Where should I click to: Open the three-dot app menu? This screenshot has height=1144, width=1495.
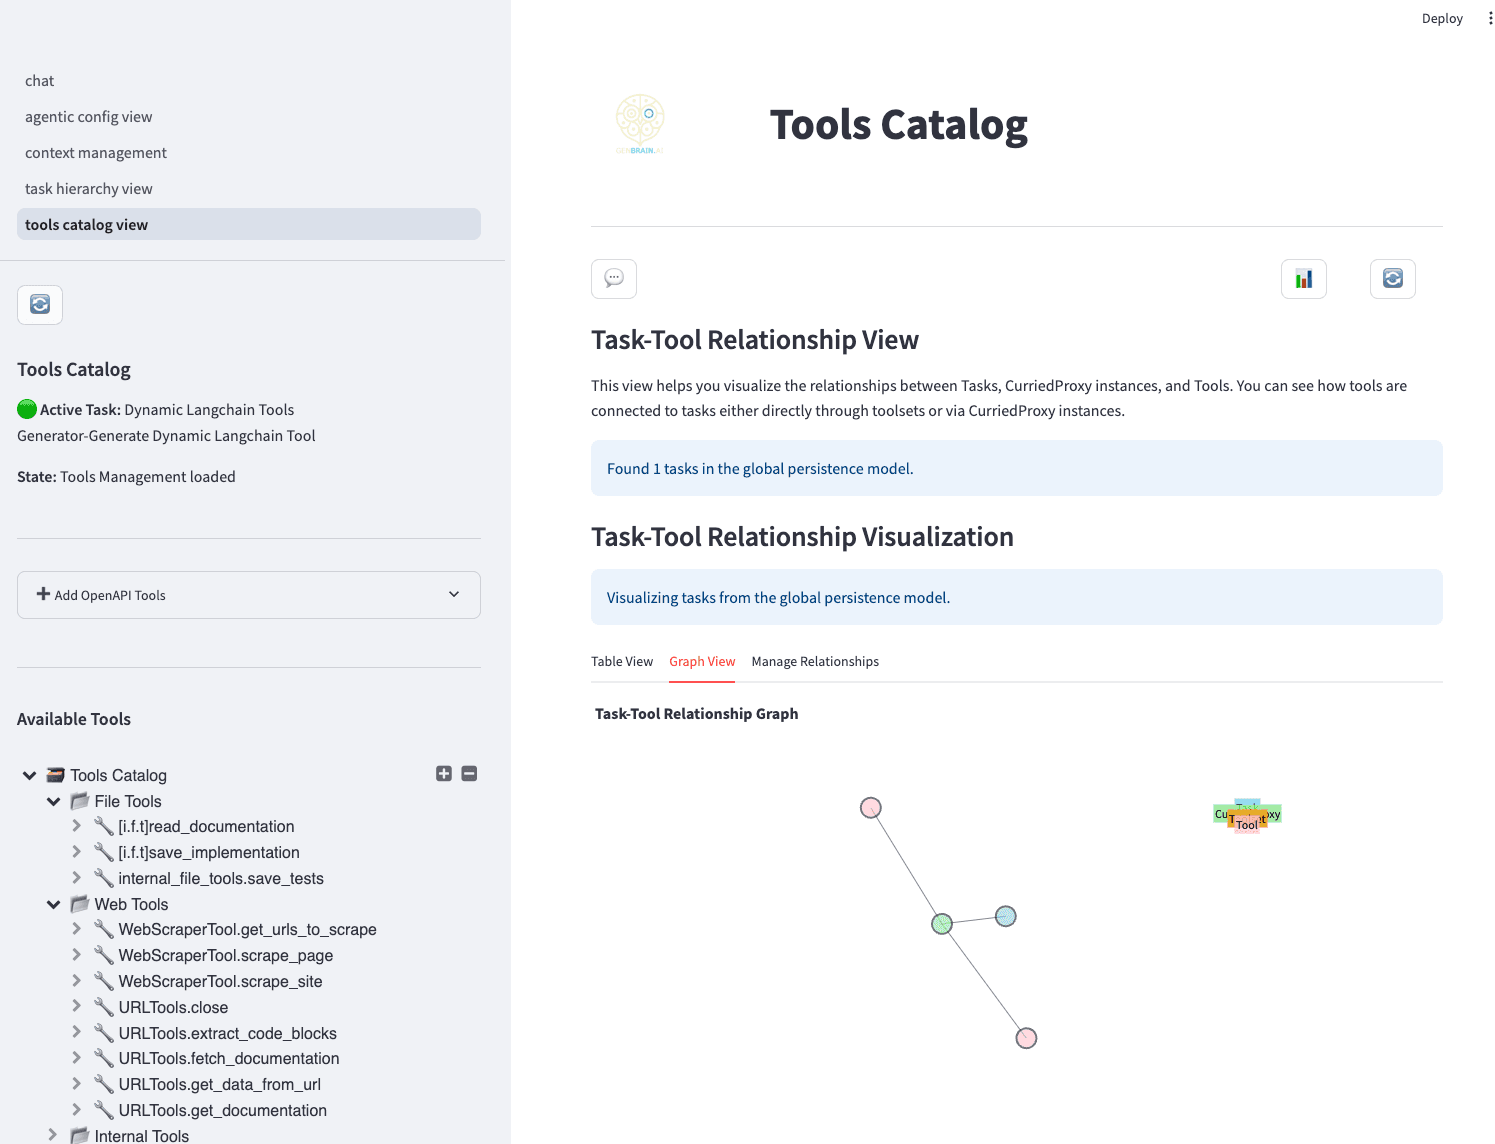(1490, 18)
